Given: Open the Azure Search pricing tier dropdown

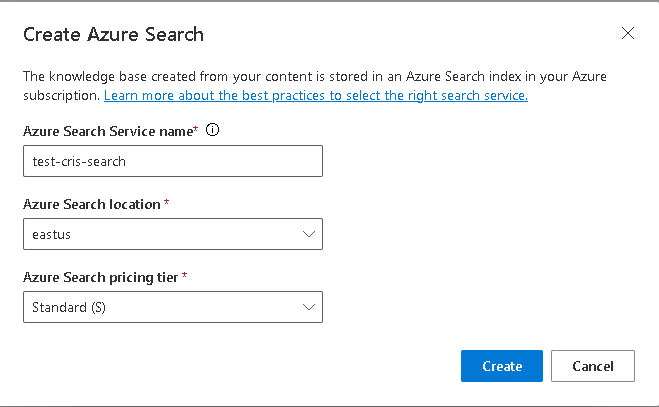Looking at the screenshot, I should (x=172, y=307).
